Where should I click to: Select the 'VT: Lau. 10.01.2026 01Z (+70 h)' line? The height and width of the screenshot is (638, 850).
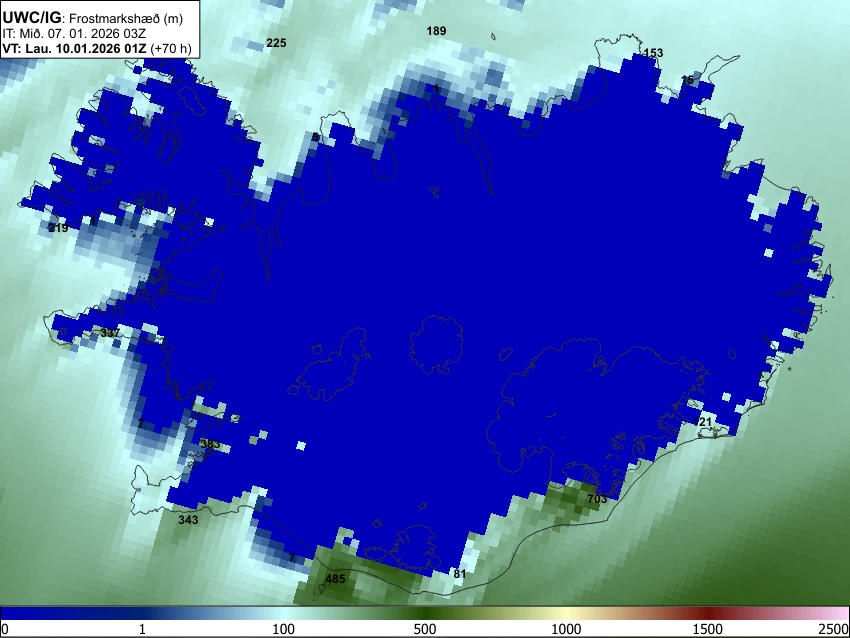point(97,48)
